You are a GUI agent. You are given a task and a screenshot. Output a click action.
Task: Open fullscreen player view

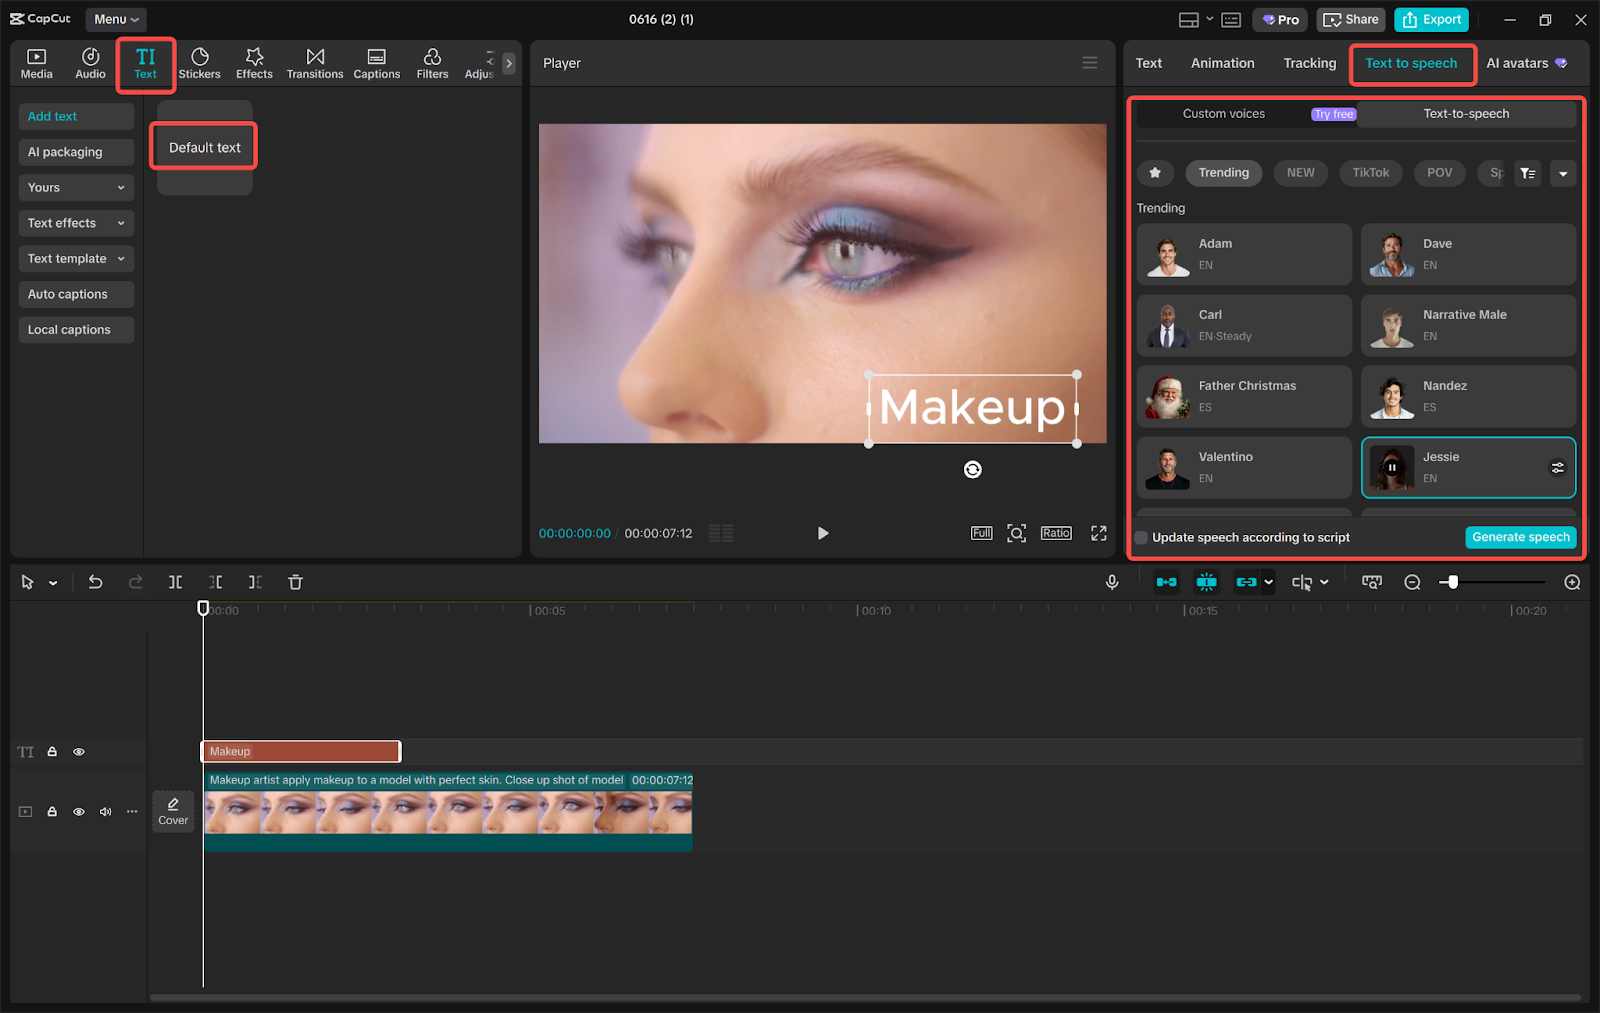pyautogui.click(x=1099, y=533)
